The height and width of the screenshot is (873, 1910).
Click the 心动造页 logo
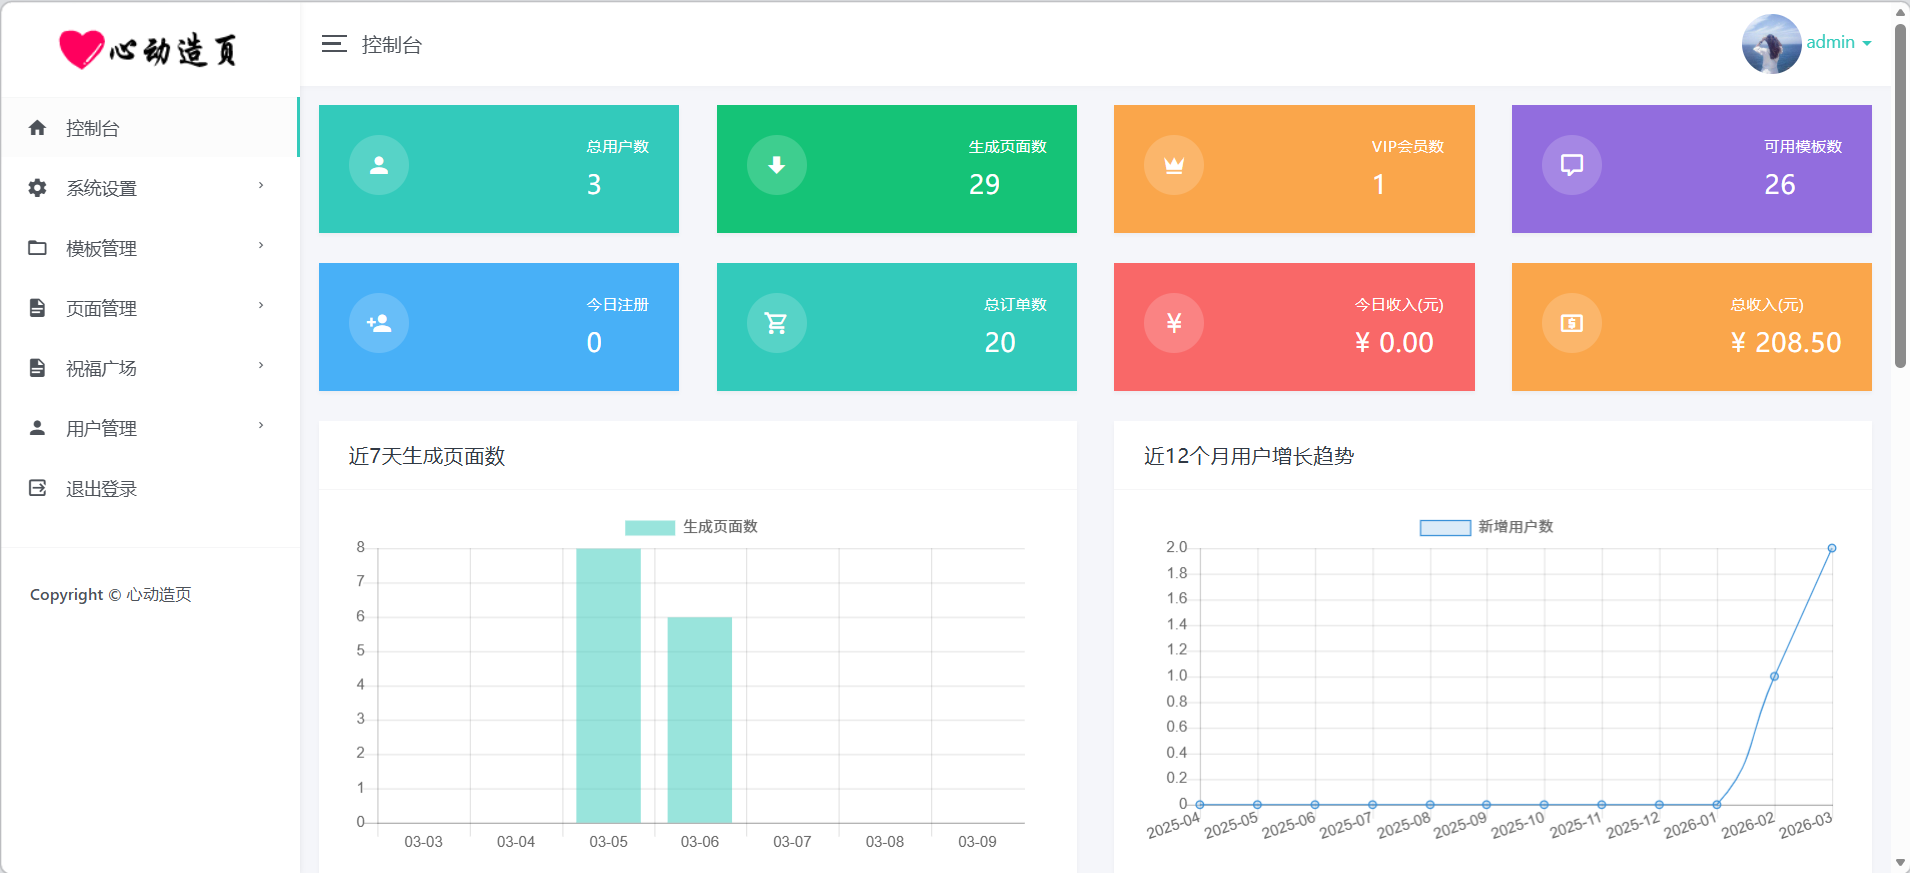pyautogui.click(x=149, y=49)
